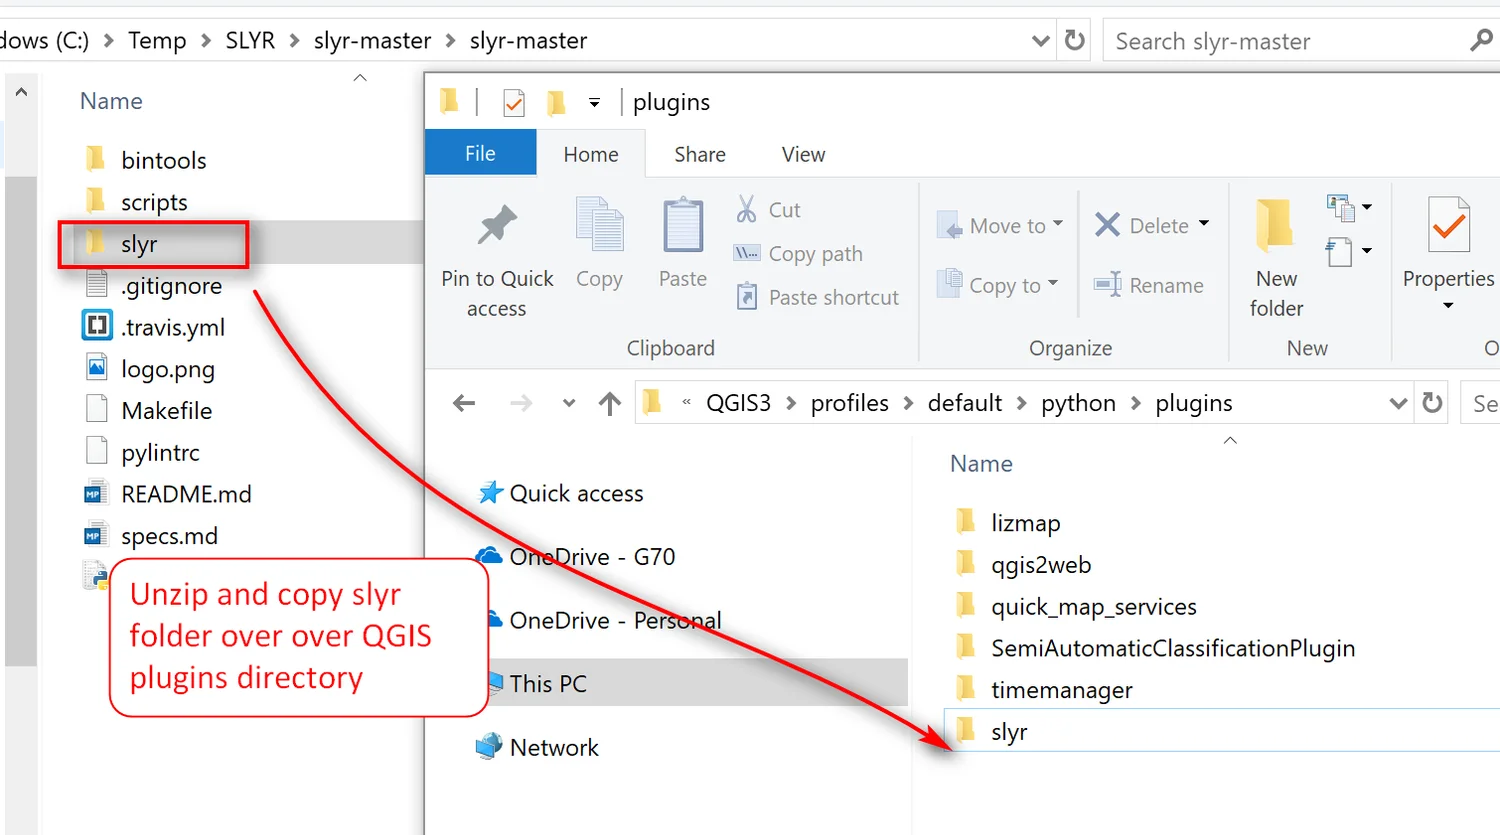Viewport: 1500px width, 835px height.
Task: Select .gitignore file
Action: point(153,286)
